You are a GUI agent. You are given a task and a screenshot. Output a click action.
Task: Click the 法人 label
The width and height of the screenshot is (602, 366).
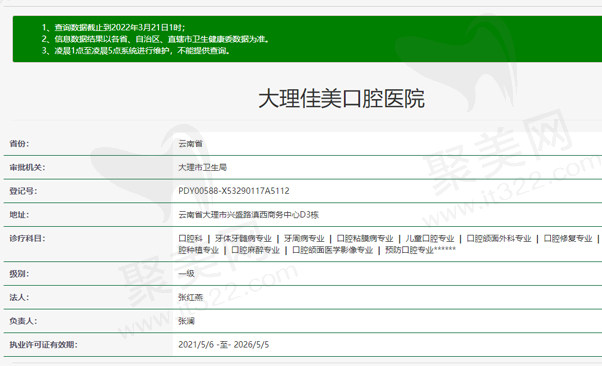pyautogui.click(x=19, y=298)
